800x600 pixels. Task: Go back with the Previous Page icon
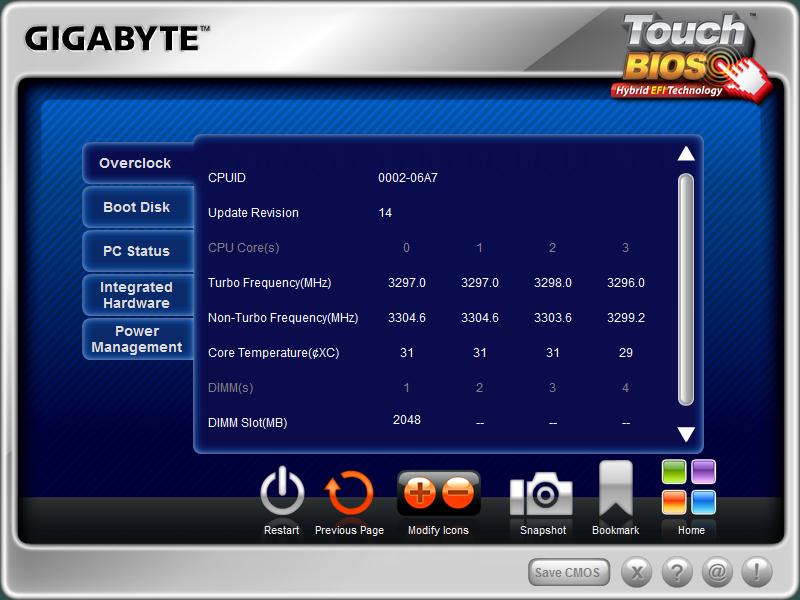(x=349, y=493)
